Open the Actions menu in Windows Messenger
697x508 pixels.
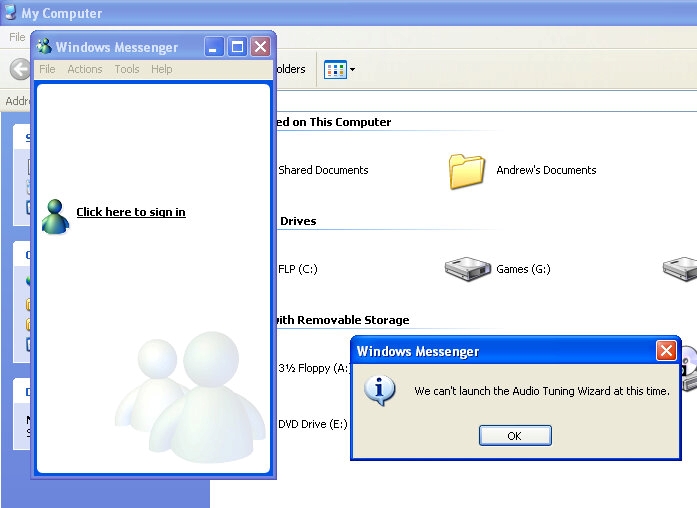click(85, 69)
